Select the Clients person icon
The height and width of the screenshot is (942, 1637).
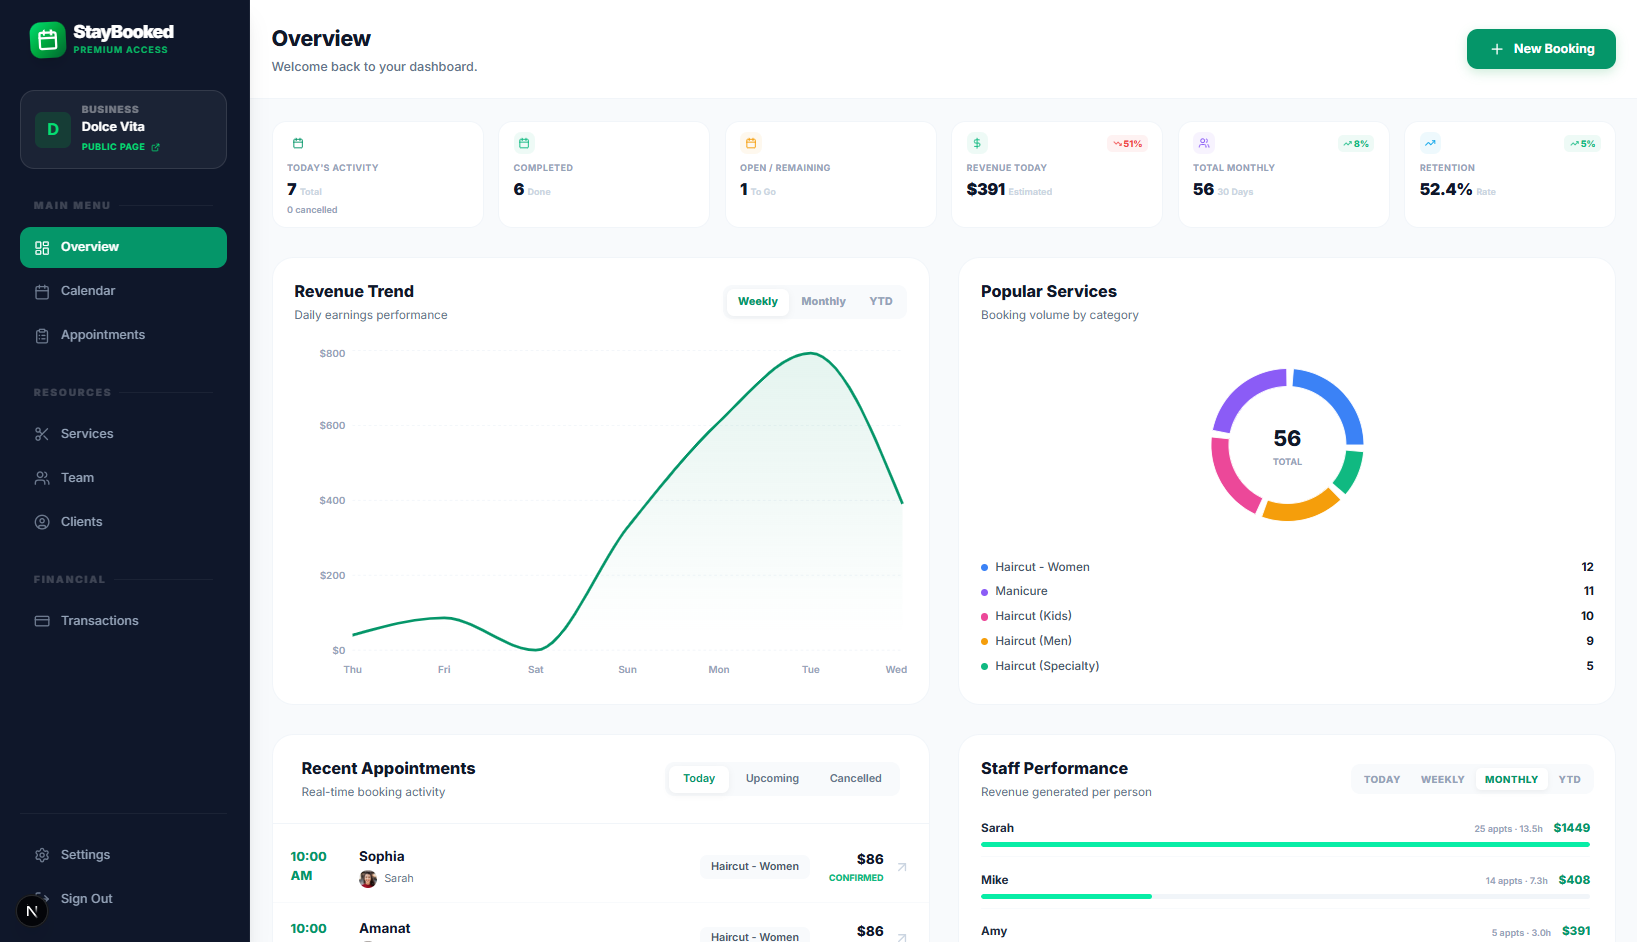tap(42, 521)
